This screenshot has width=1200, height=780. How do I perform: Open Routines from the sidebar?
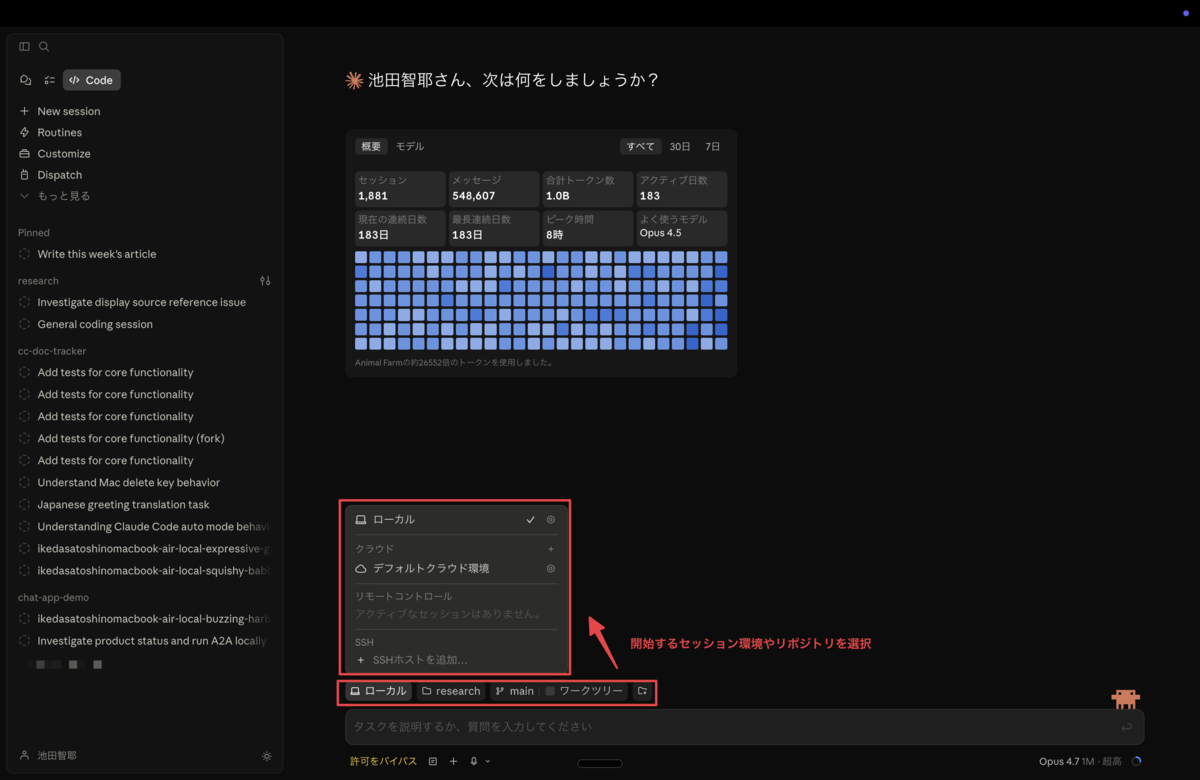[x=51, y=132]
